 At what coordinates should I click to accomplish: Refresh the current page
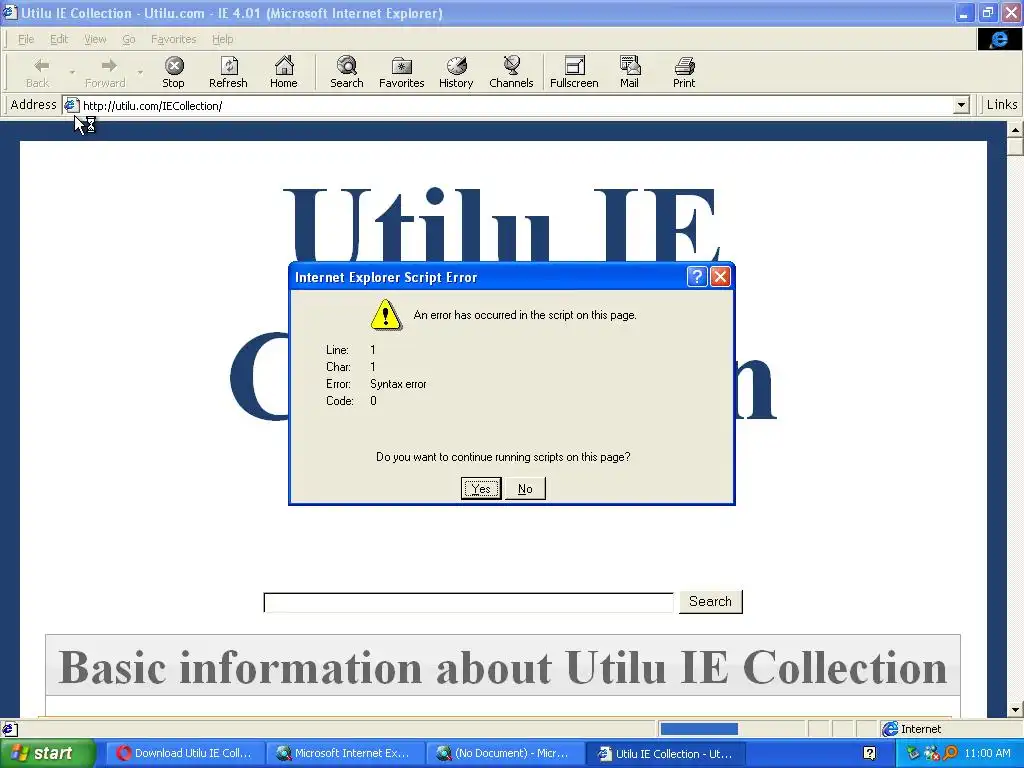click(228, 72)
